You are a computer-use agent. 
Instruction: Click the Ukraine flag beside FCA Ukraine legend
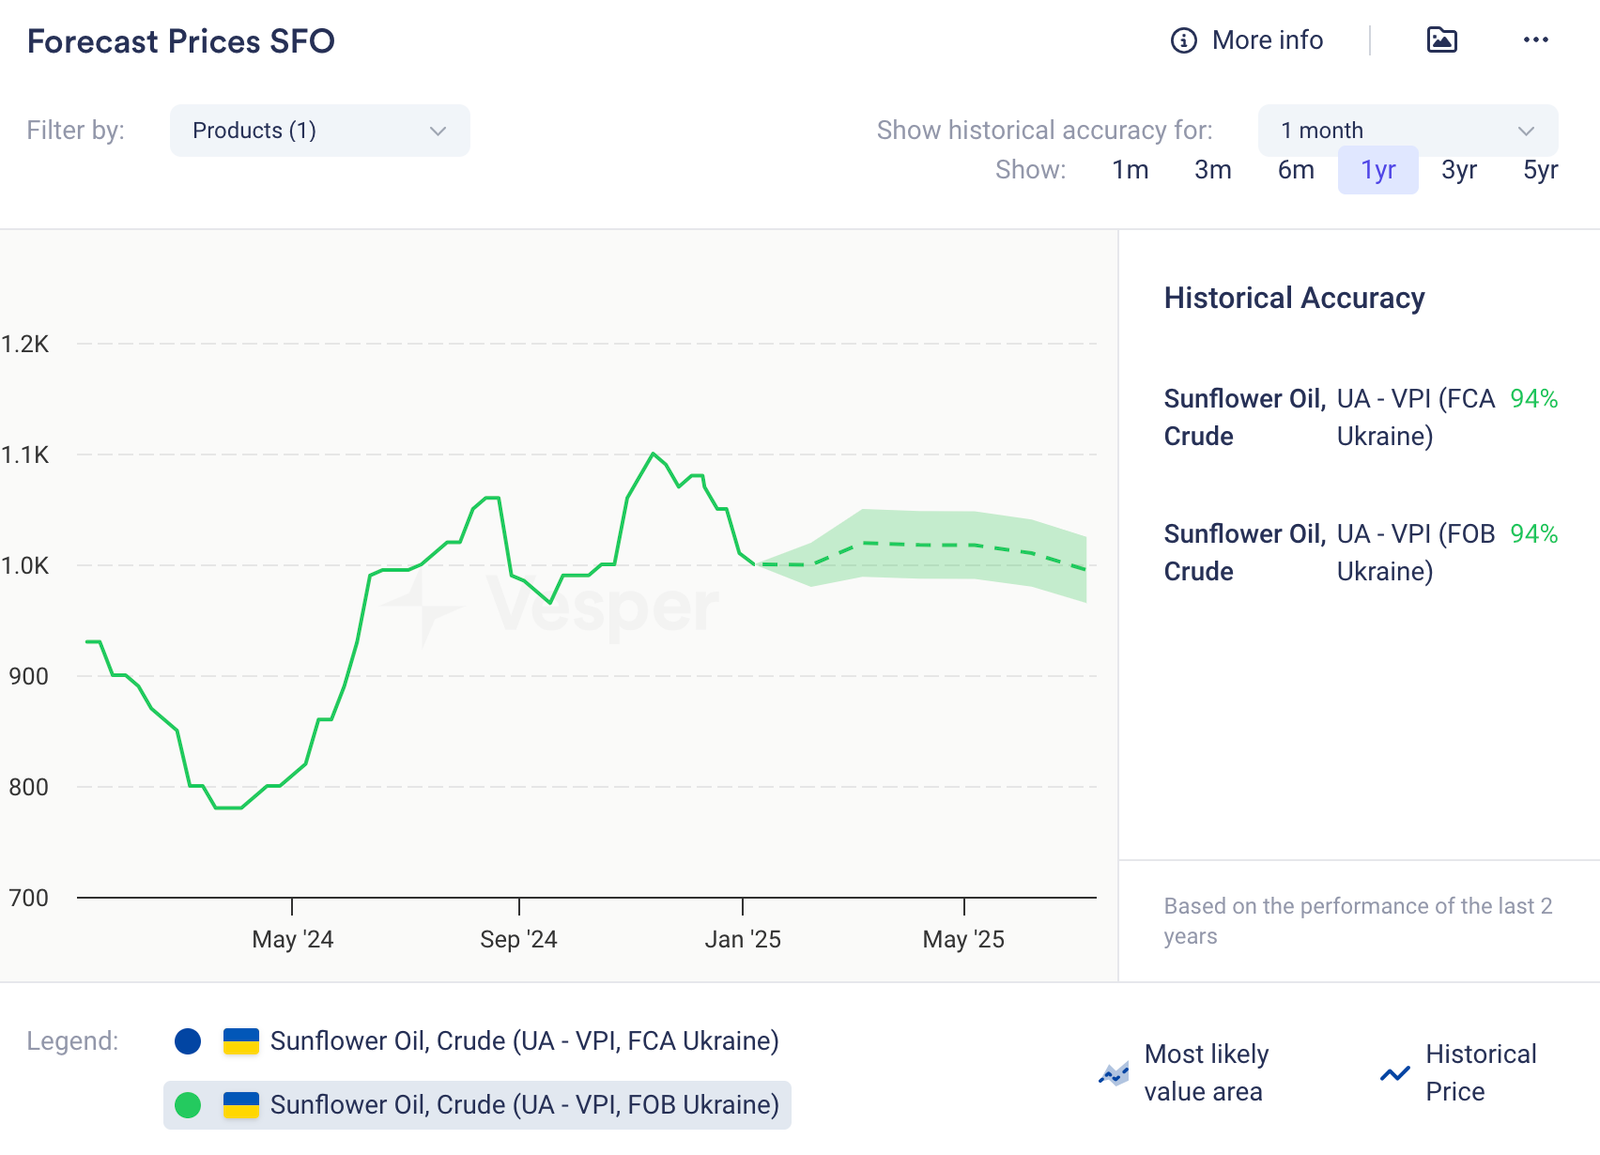[241, 1041]
